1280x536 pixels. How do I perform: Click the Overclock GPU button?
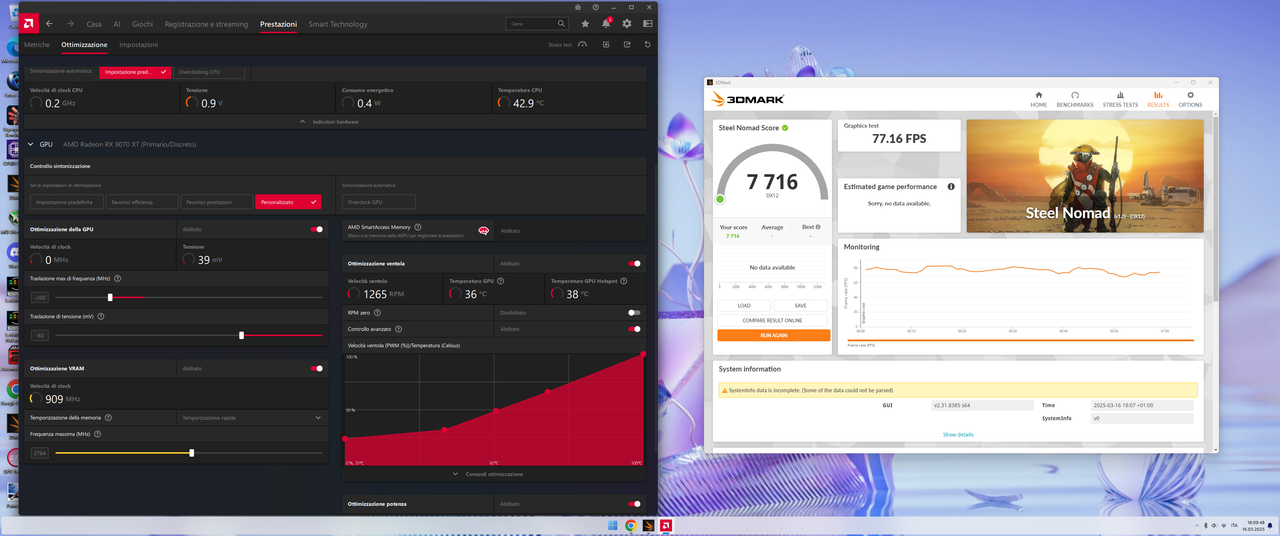[379, 202]
